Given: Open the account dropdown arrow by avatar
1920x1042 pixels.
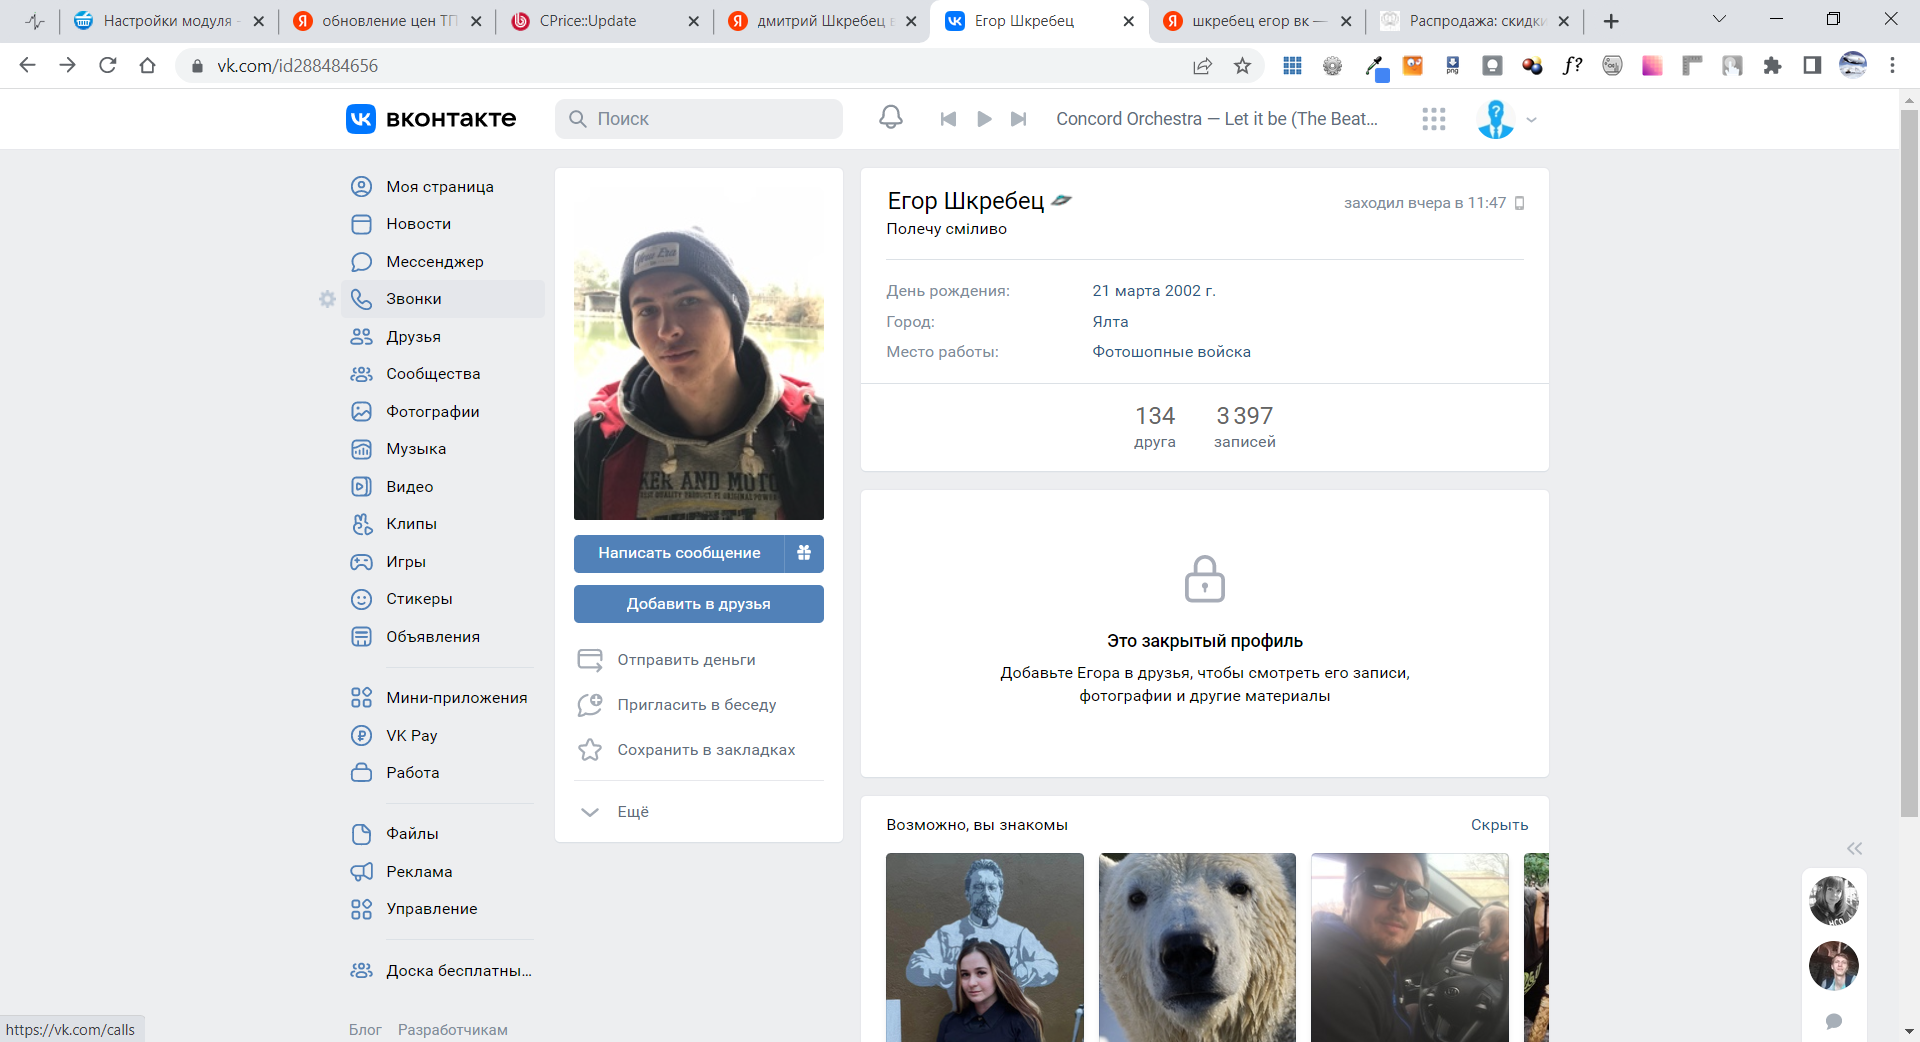Looking at the screenshot, I should (1531, 120).
